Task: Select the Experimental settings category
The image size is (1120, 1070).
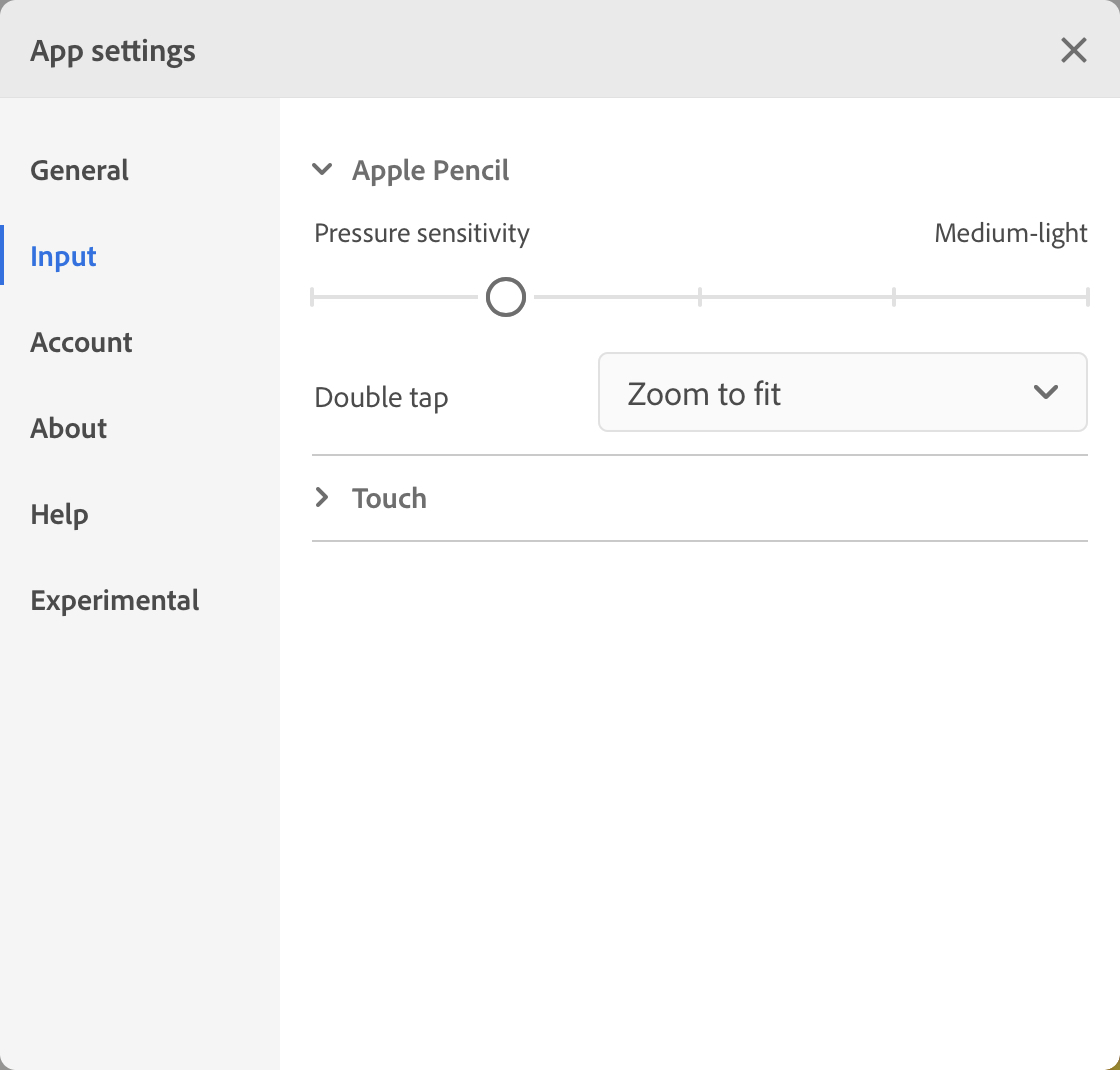Action: (x=115, y=600)
